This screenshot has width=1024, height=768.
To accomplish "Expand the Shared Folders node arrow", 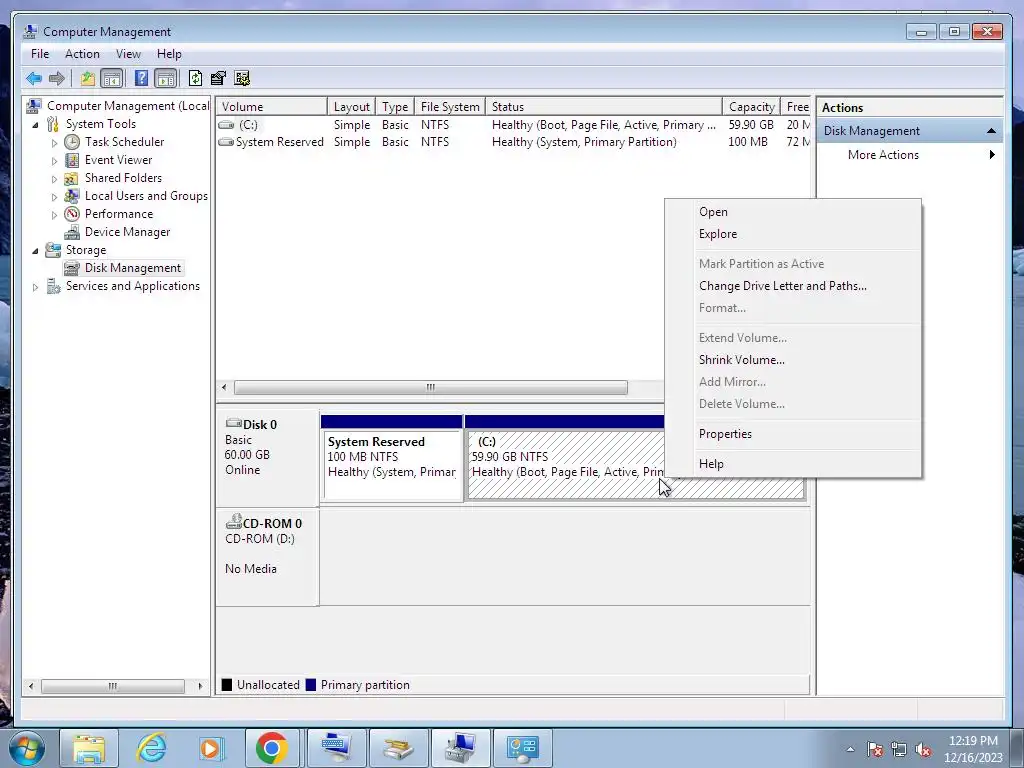I will (x=54, y=178).
